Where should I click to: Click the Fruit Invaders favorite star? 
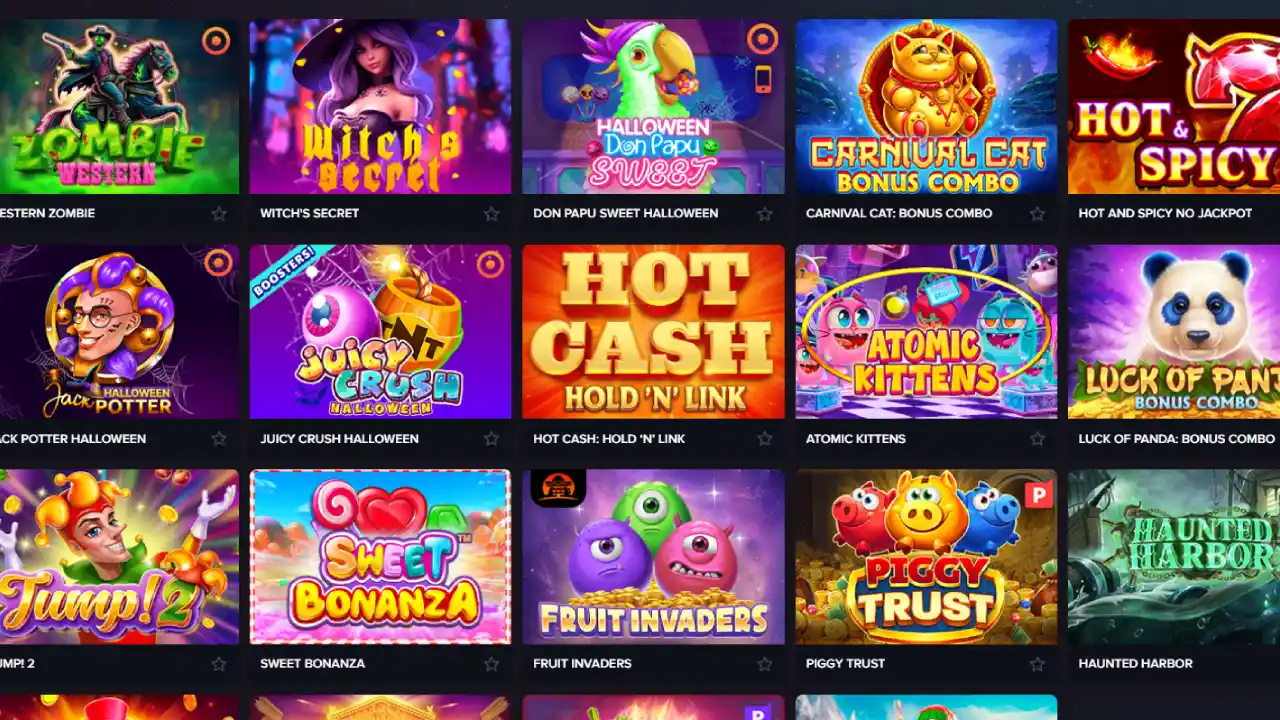764,663
